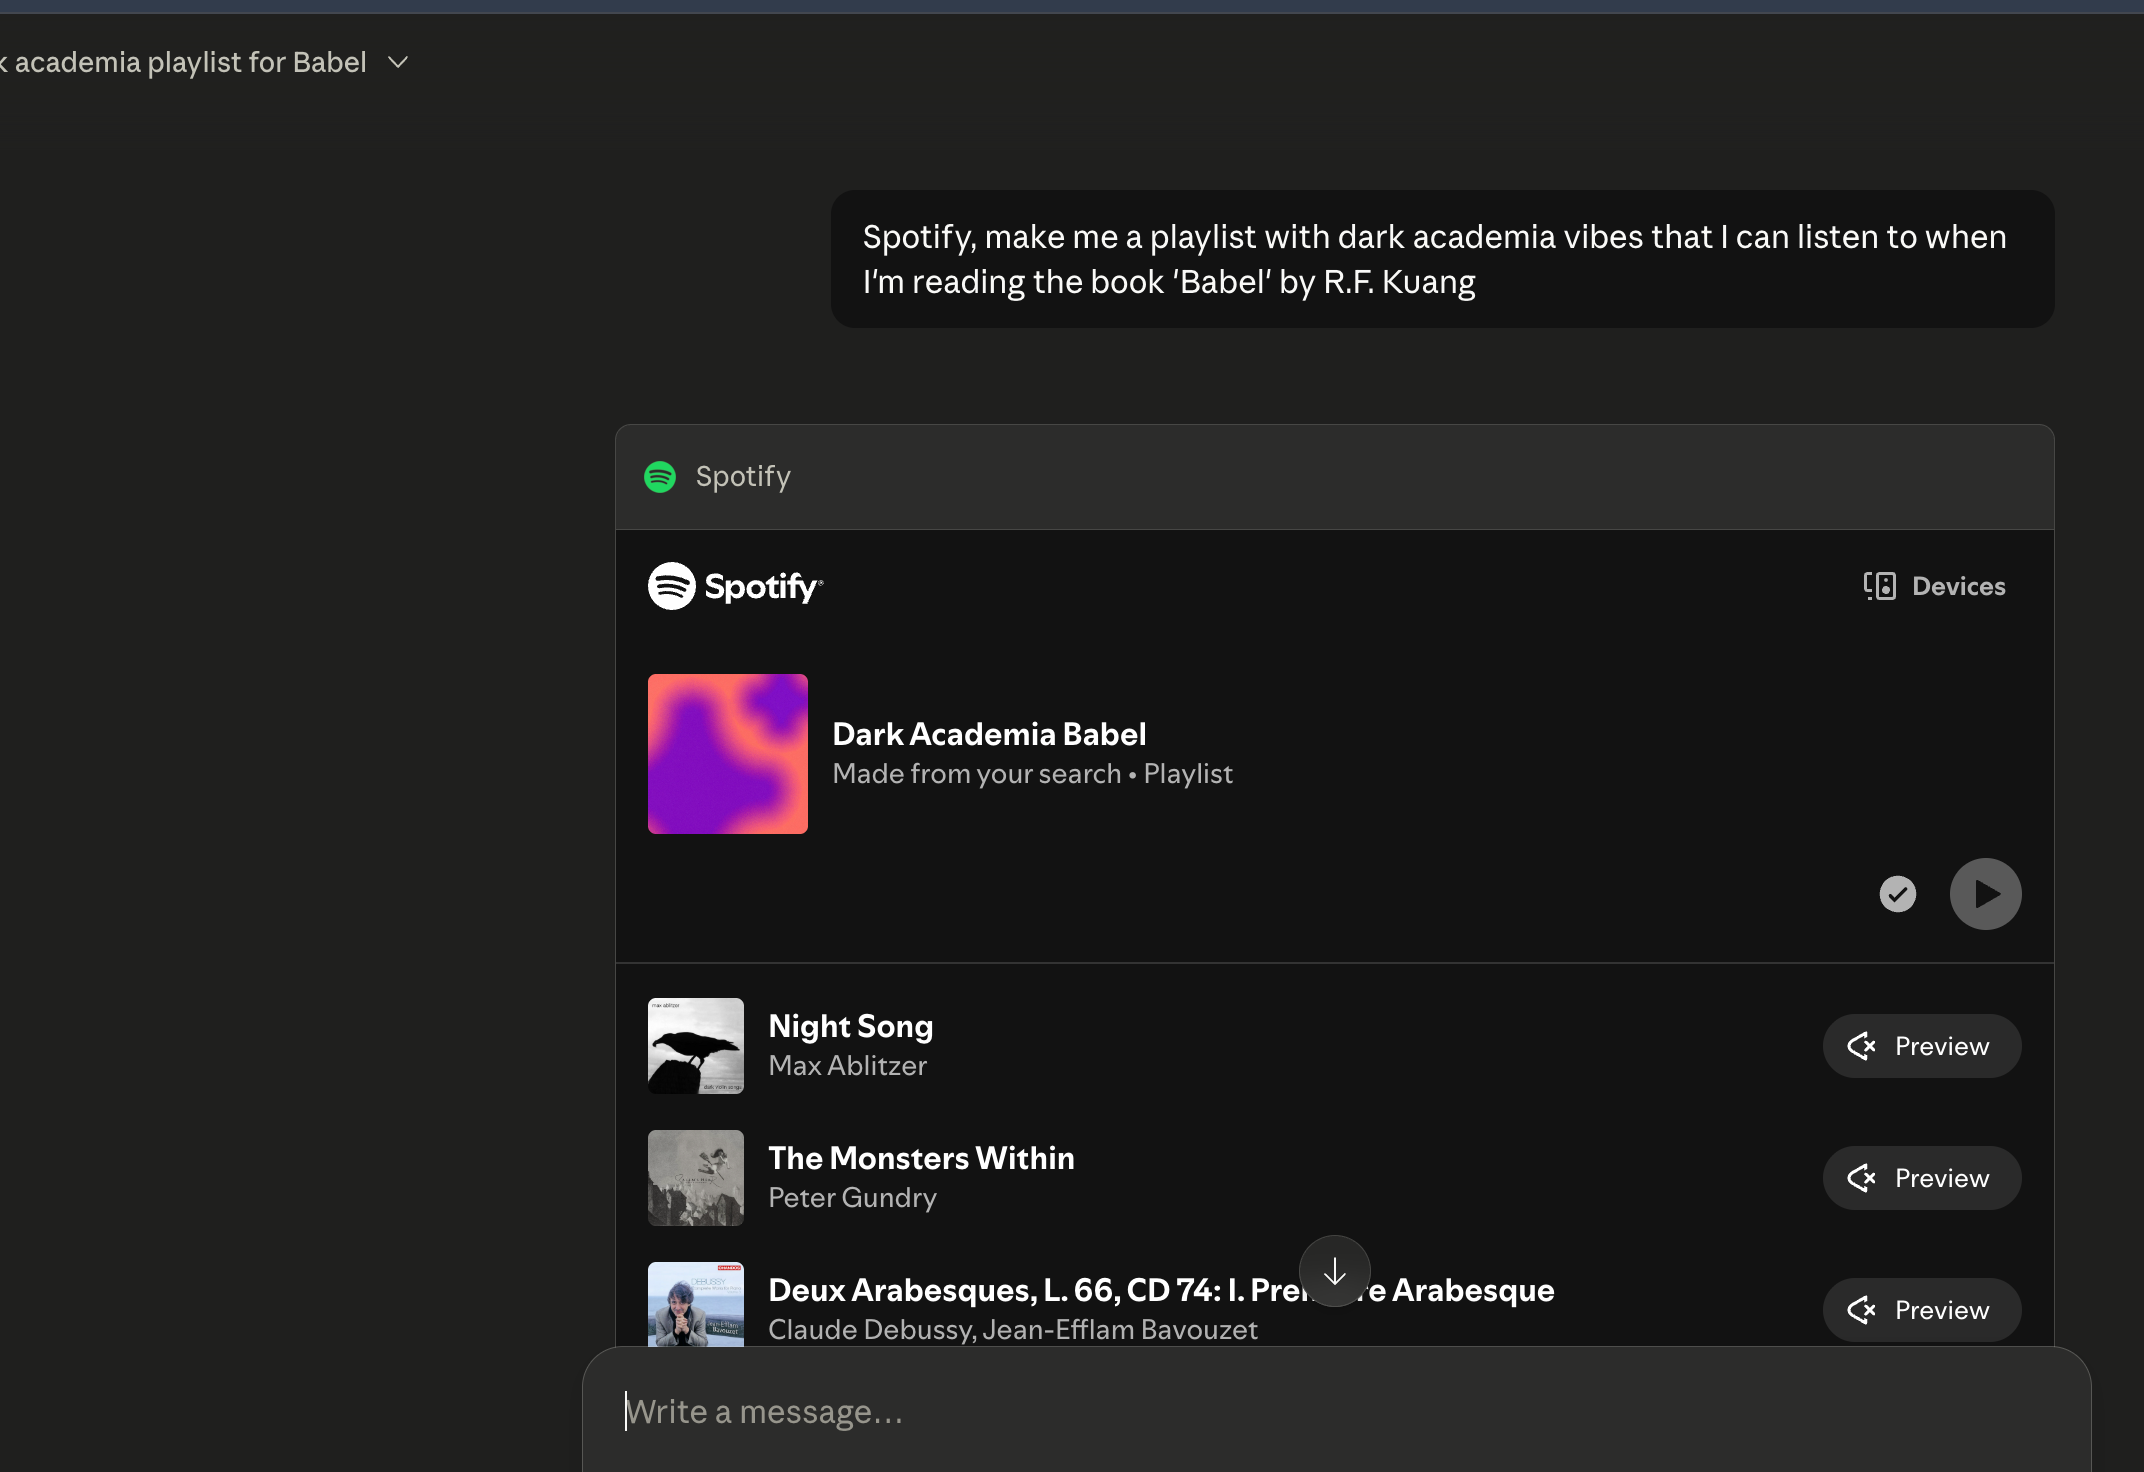
Task: Open the chat title dropdown chevron
Action: (398, 63)
